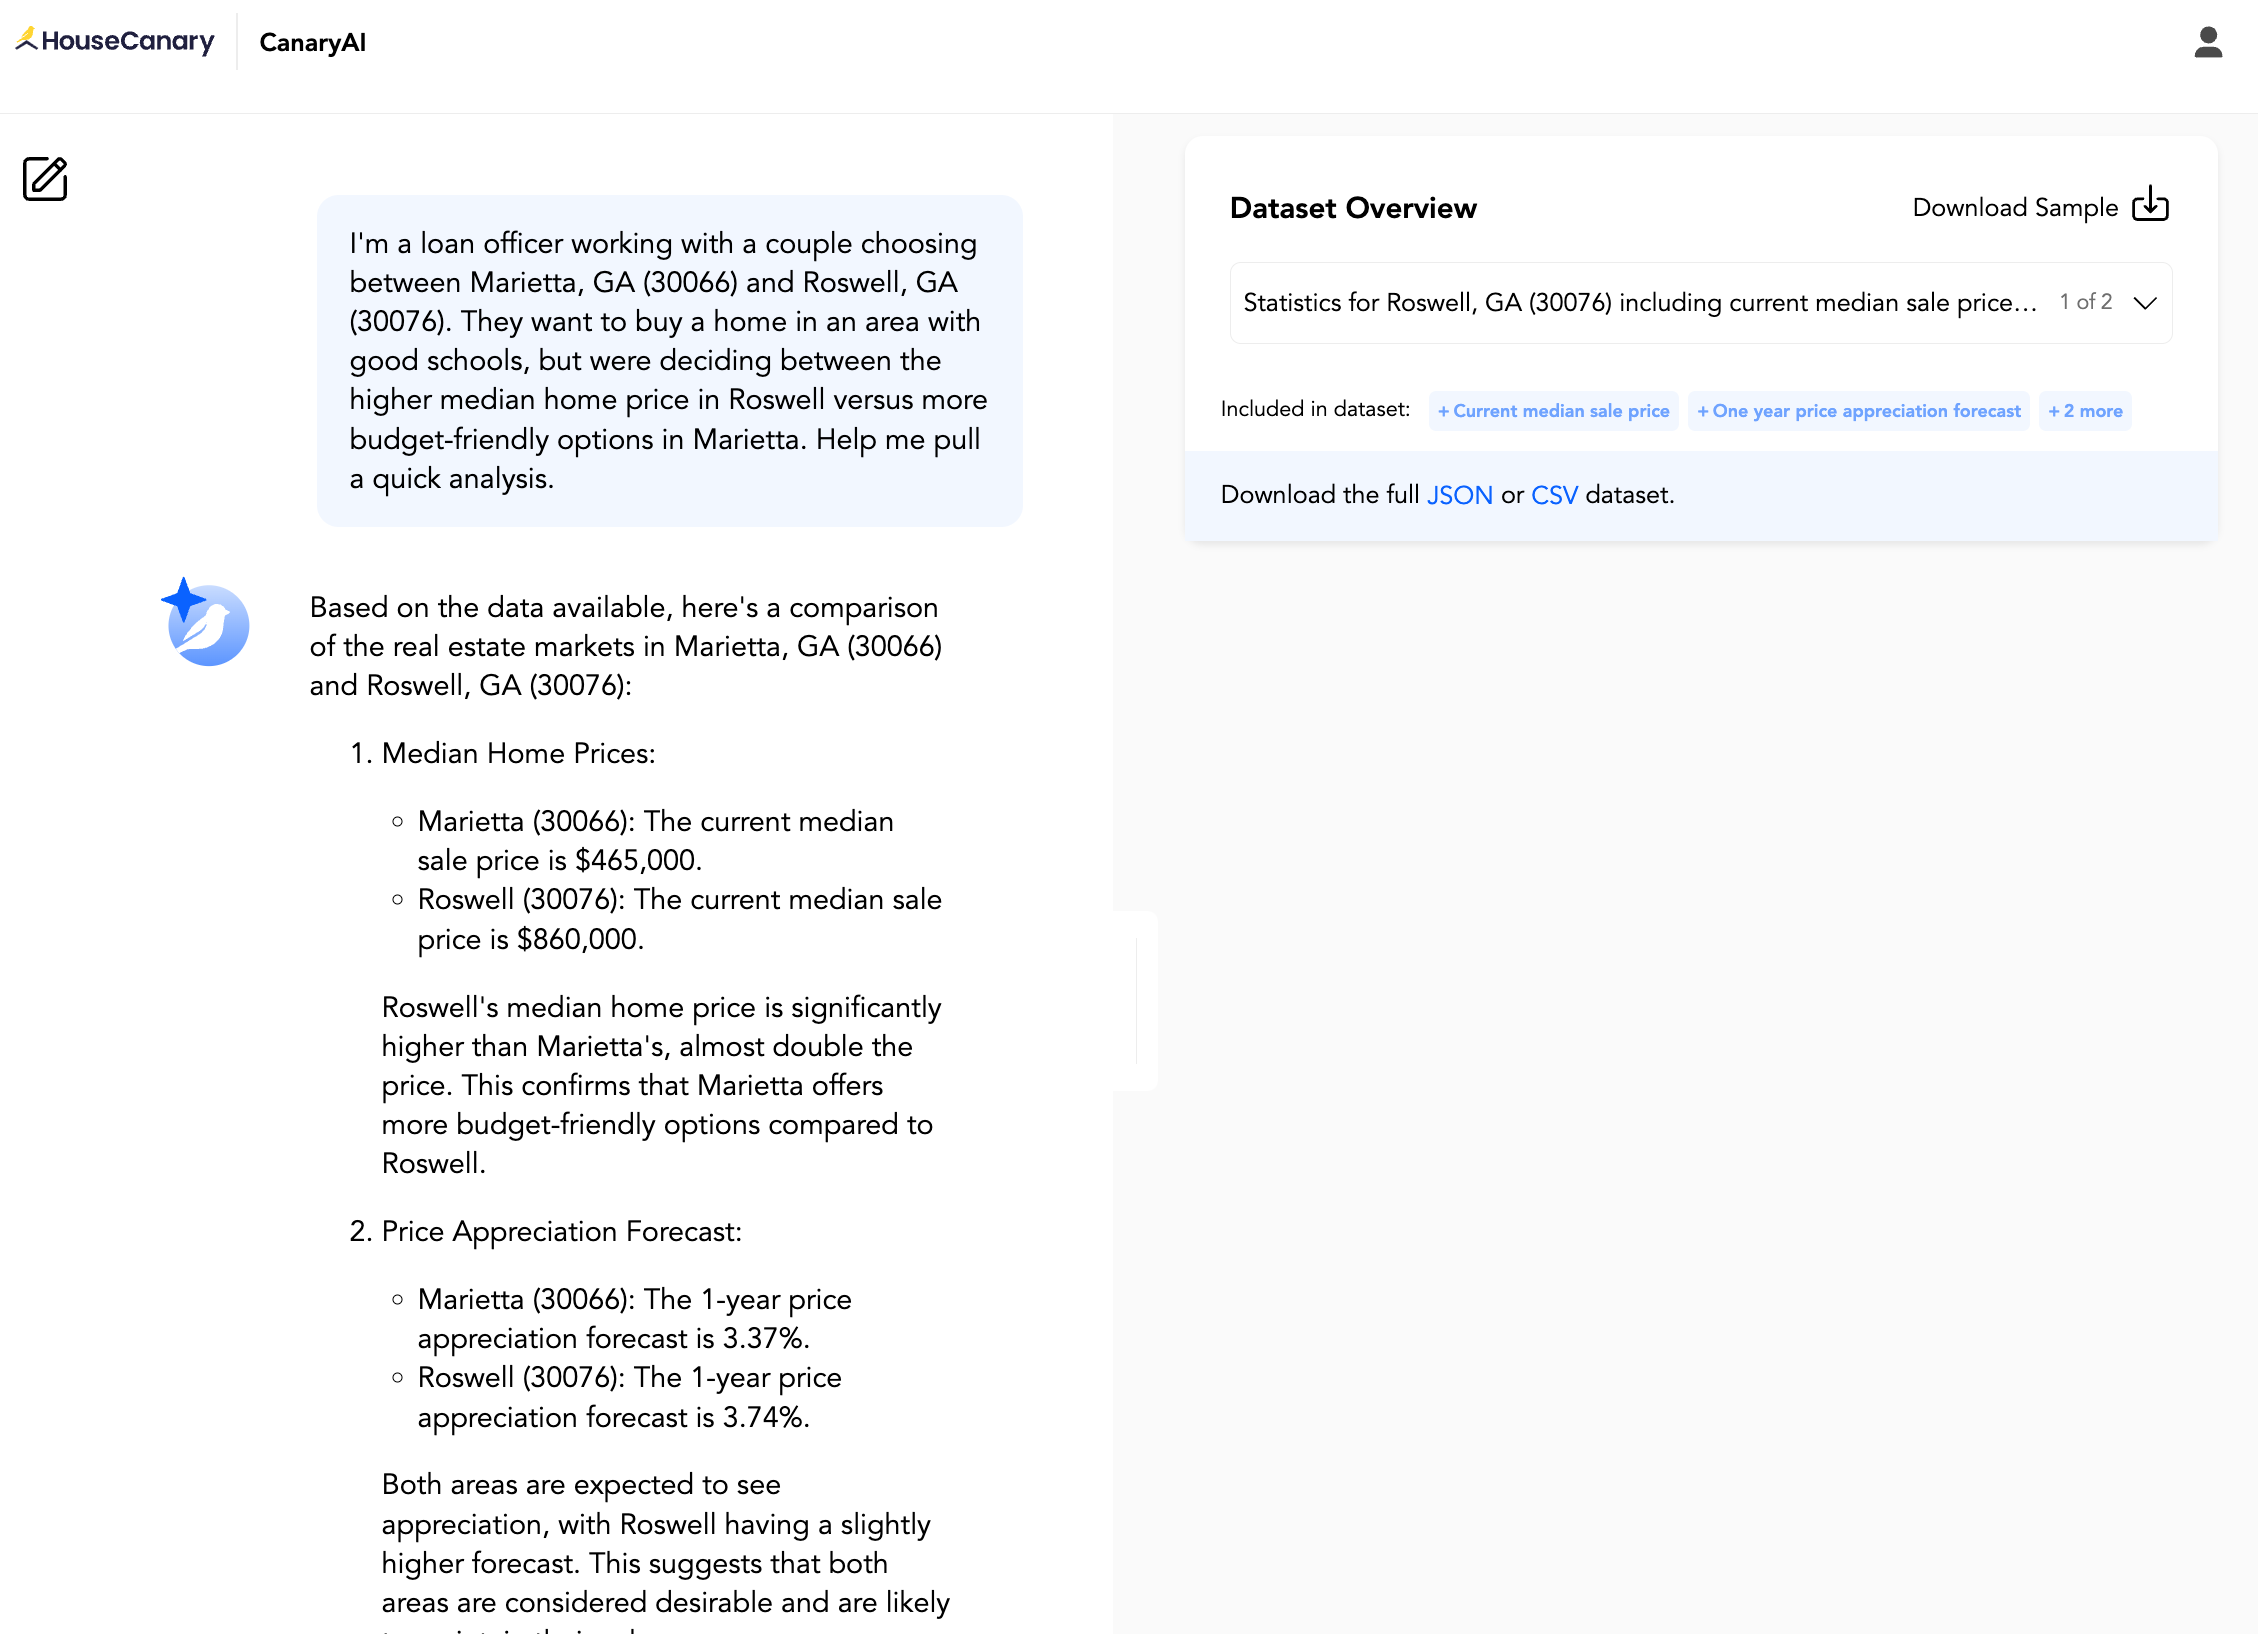Open the Statistics for Roswell dataset dropdown
Screen dimensions: 2258x1634
1640,303
